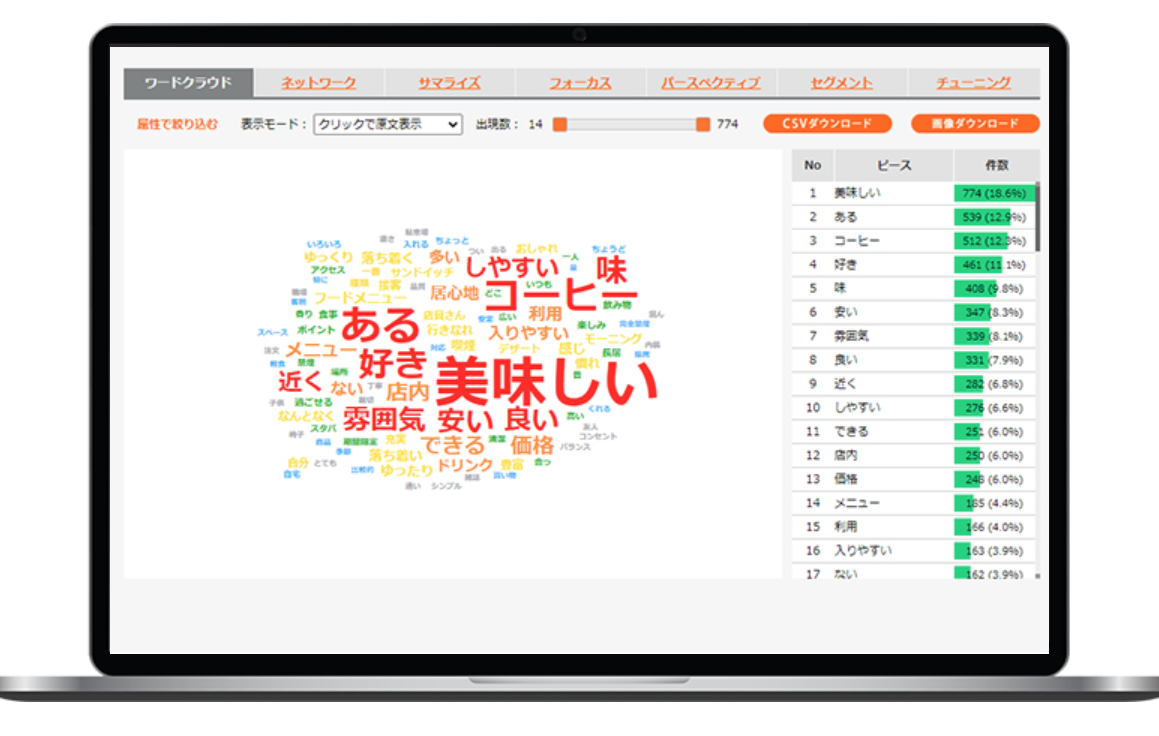Screen dimensions: 1159x736
Task: Go to the パースペクティブ tab
Action: [x=710, y=83]
